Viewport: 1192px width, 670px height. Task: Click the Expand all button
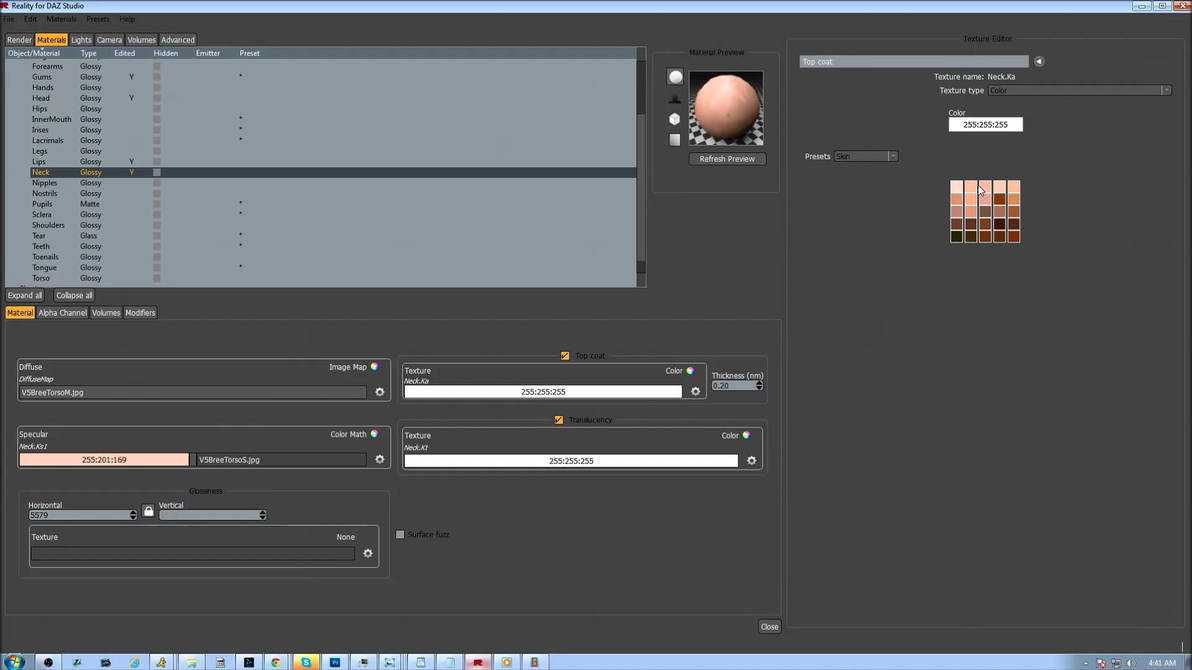point(24,294)
